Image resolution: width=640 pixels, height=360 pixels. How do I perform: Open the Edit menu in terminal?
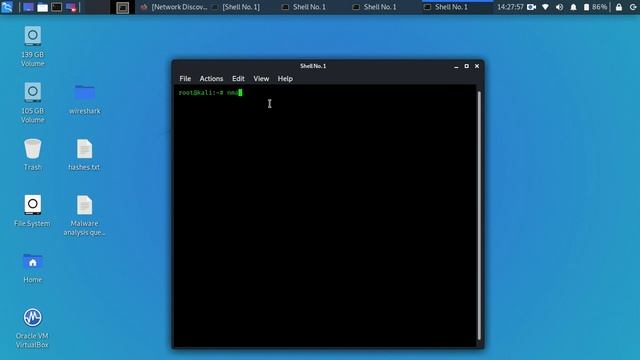click(238, 79)
